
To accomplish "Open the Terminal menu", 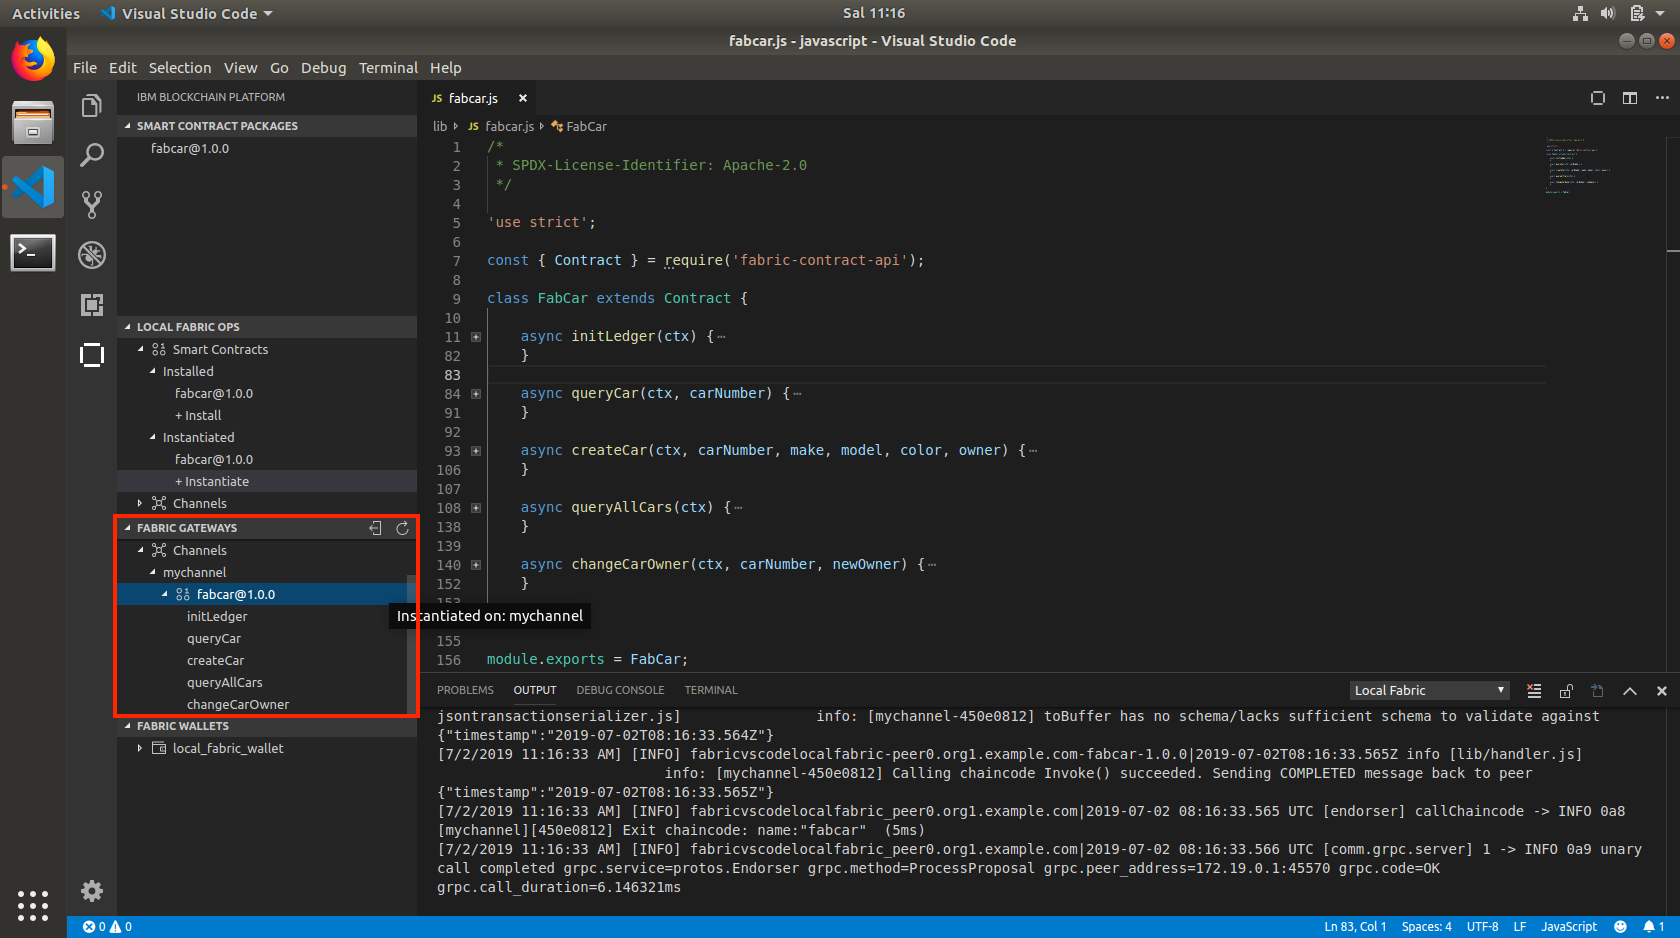I will [388, 68].
